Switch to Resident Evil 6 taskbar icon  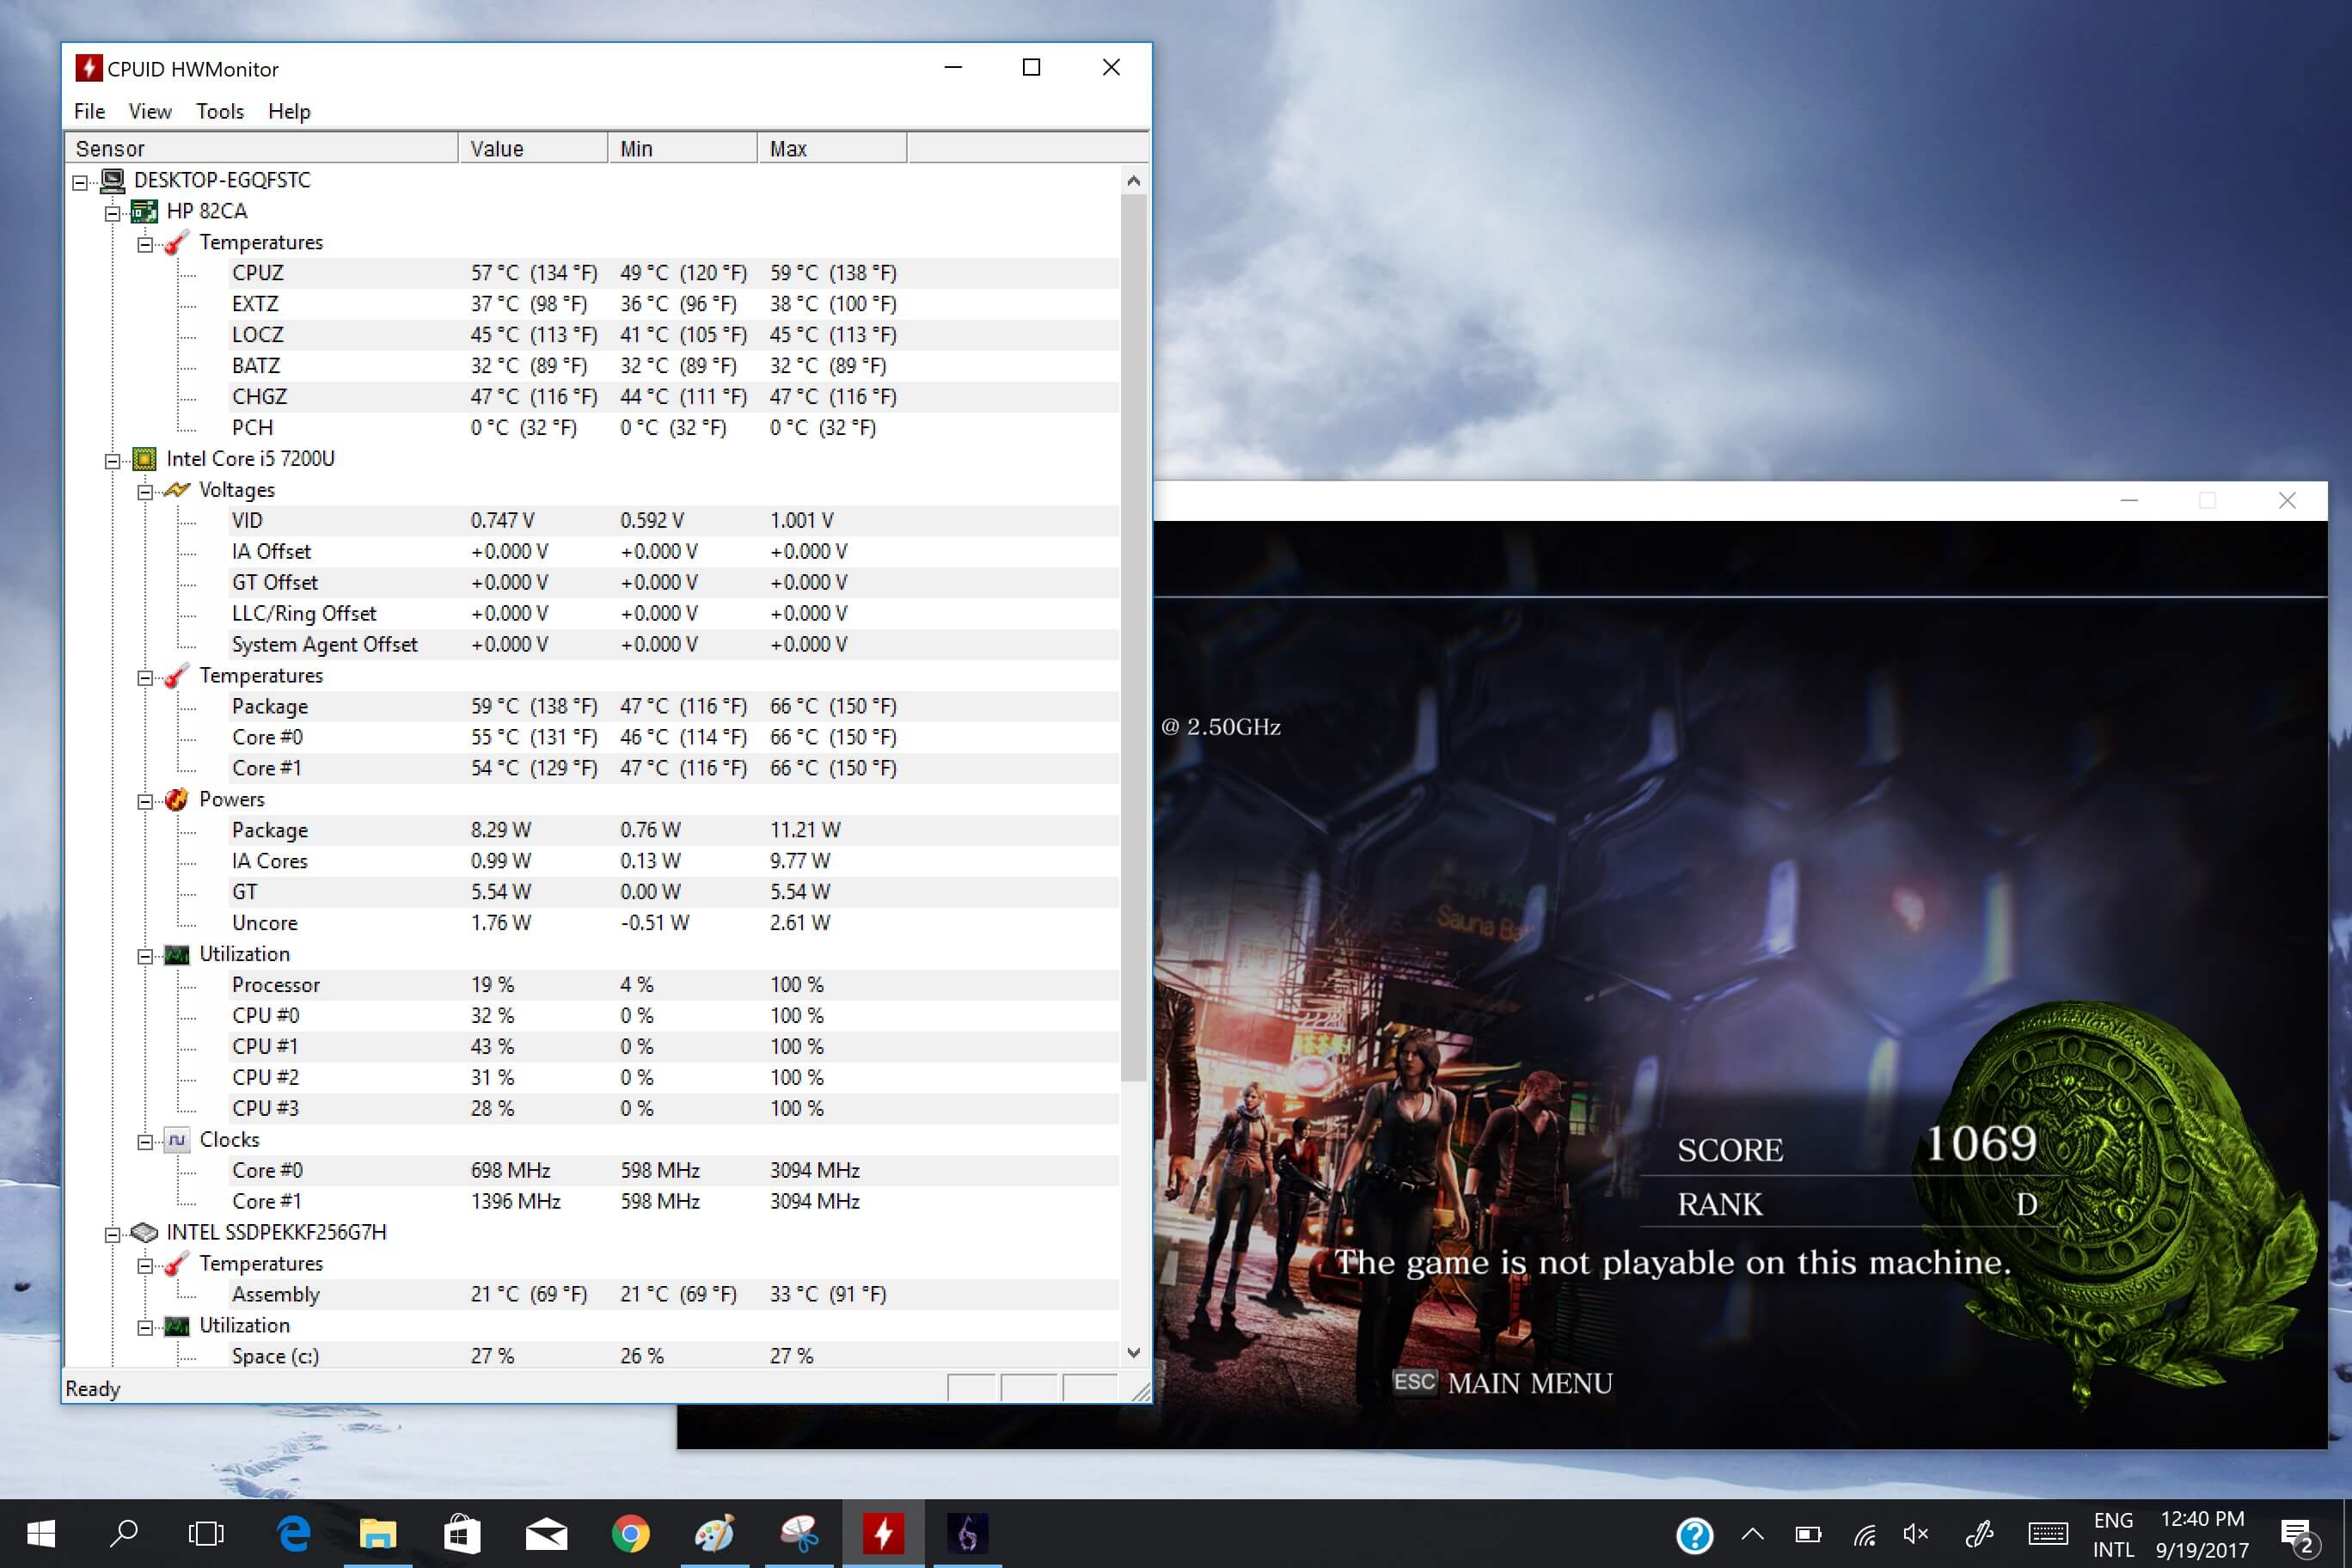[x=967, y=1534]
